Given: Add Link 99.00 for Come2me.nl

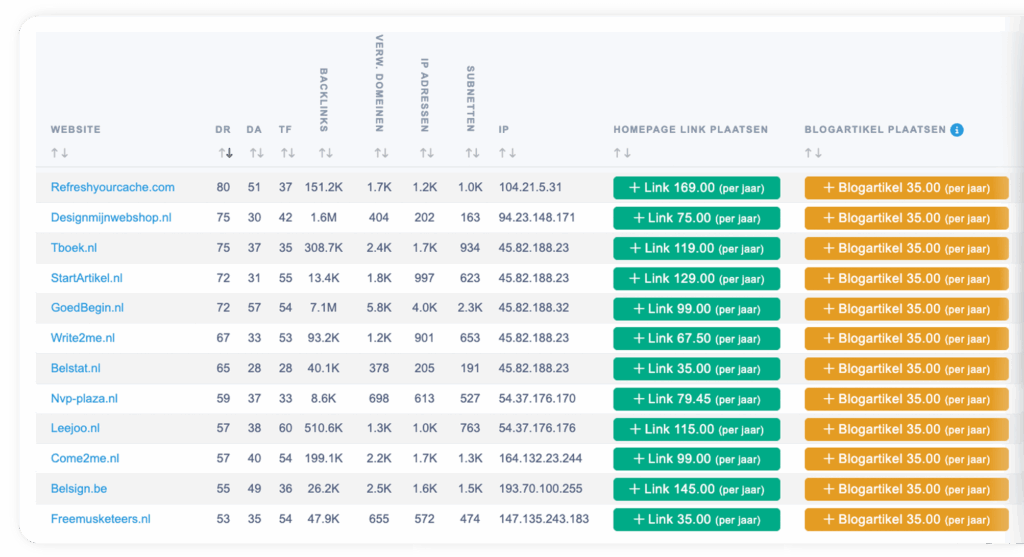Looking at the screenshot, I should pyautogui.click(x=696, y=458).
